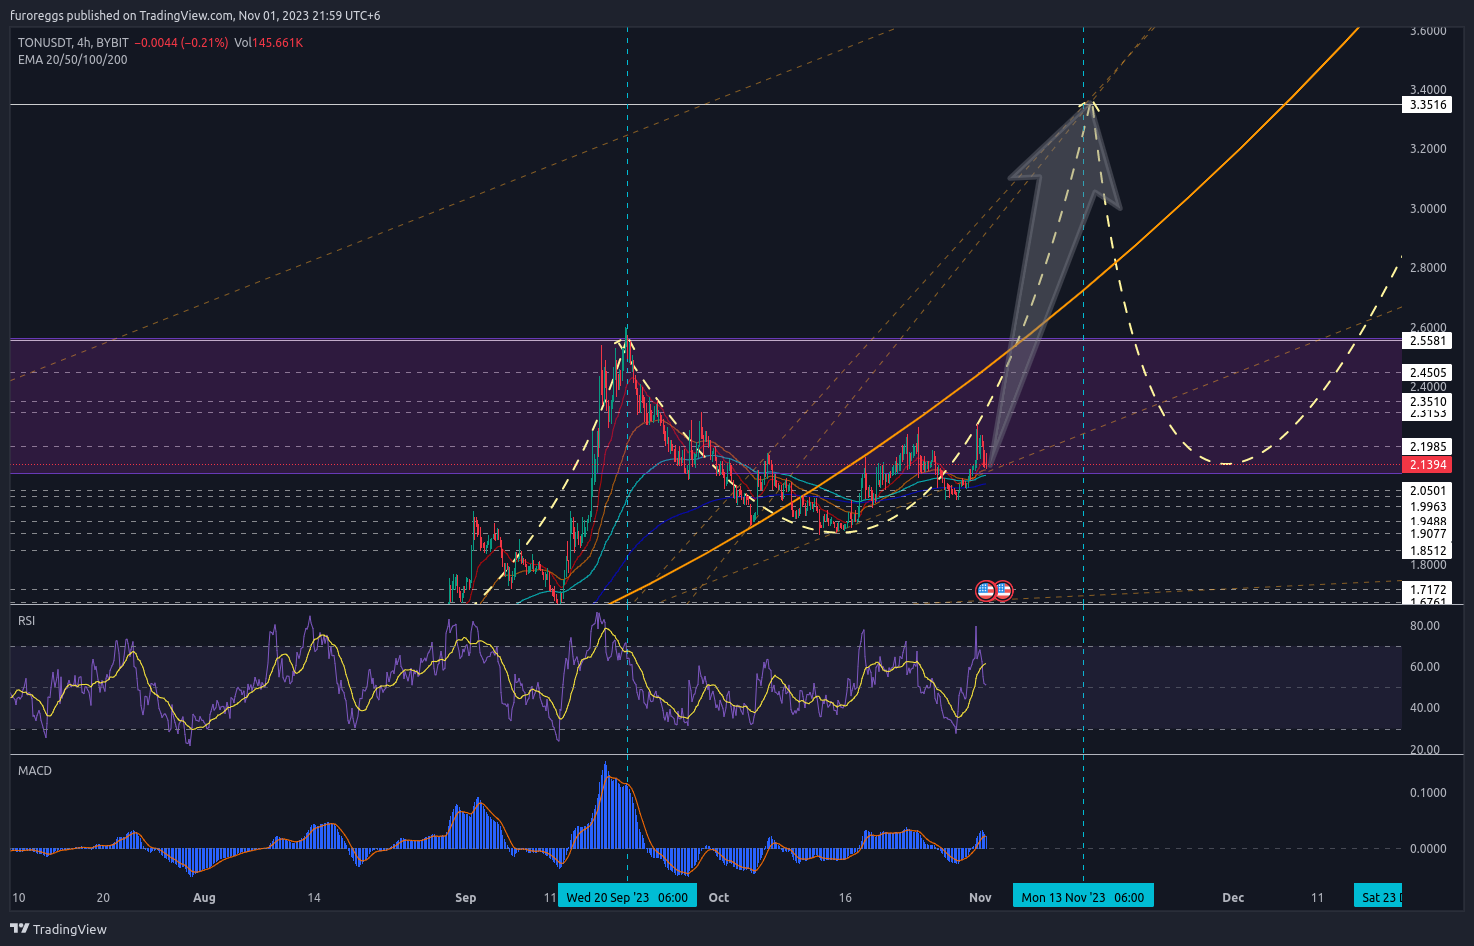Click the 2.1985 price level label
The height and width of the screenshot is (946, 1474).
1428,447
